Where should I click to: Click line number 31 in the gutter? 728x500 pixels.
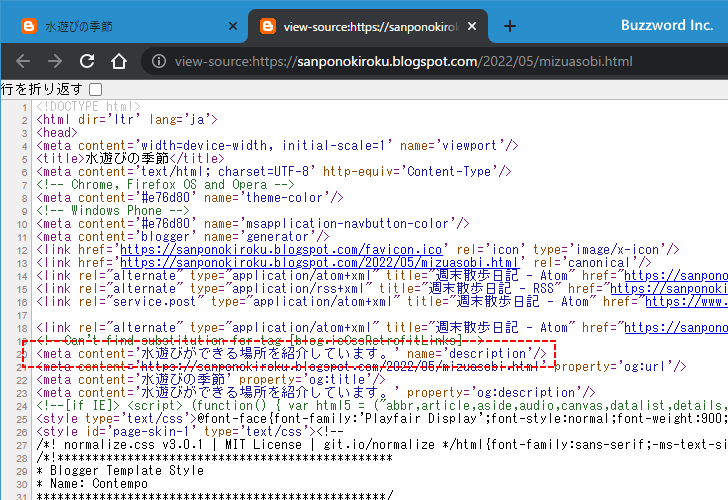(x=22, y=496)
